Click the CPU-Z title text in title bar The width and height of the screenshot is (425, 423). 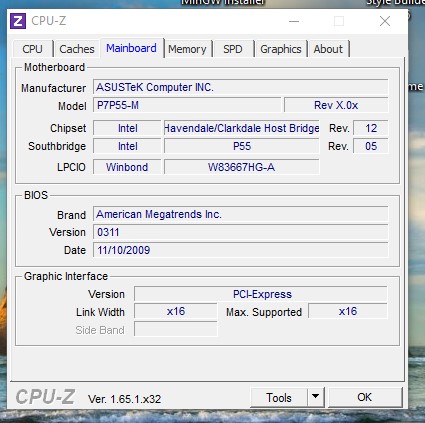tap(49, 21)
